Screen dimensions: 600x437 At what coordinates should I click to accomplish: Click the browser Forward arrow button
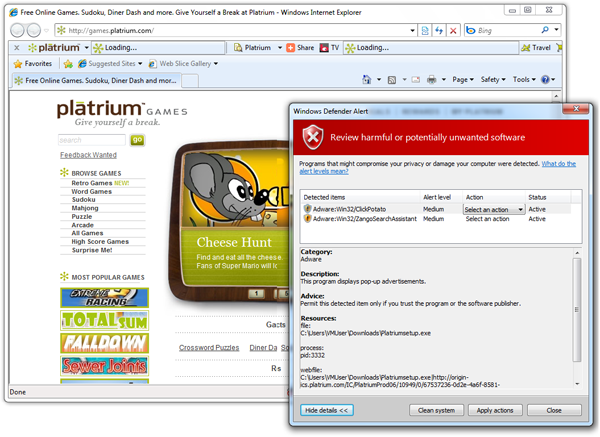(34, 30)
